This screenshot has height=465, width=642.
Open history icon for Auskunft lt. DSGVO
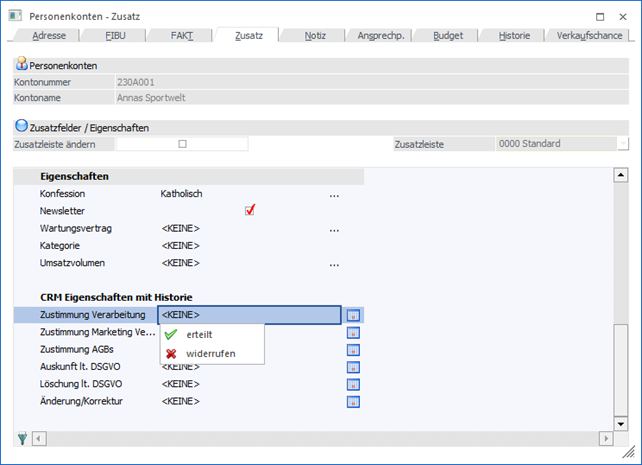point(353,367)
